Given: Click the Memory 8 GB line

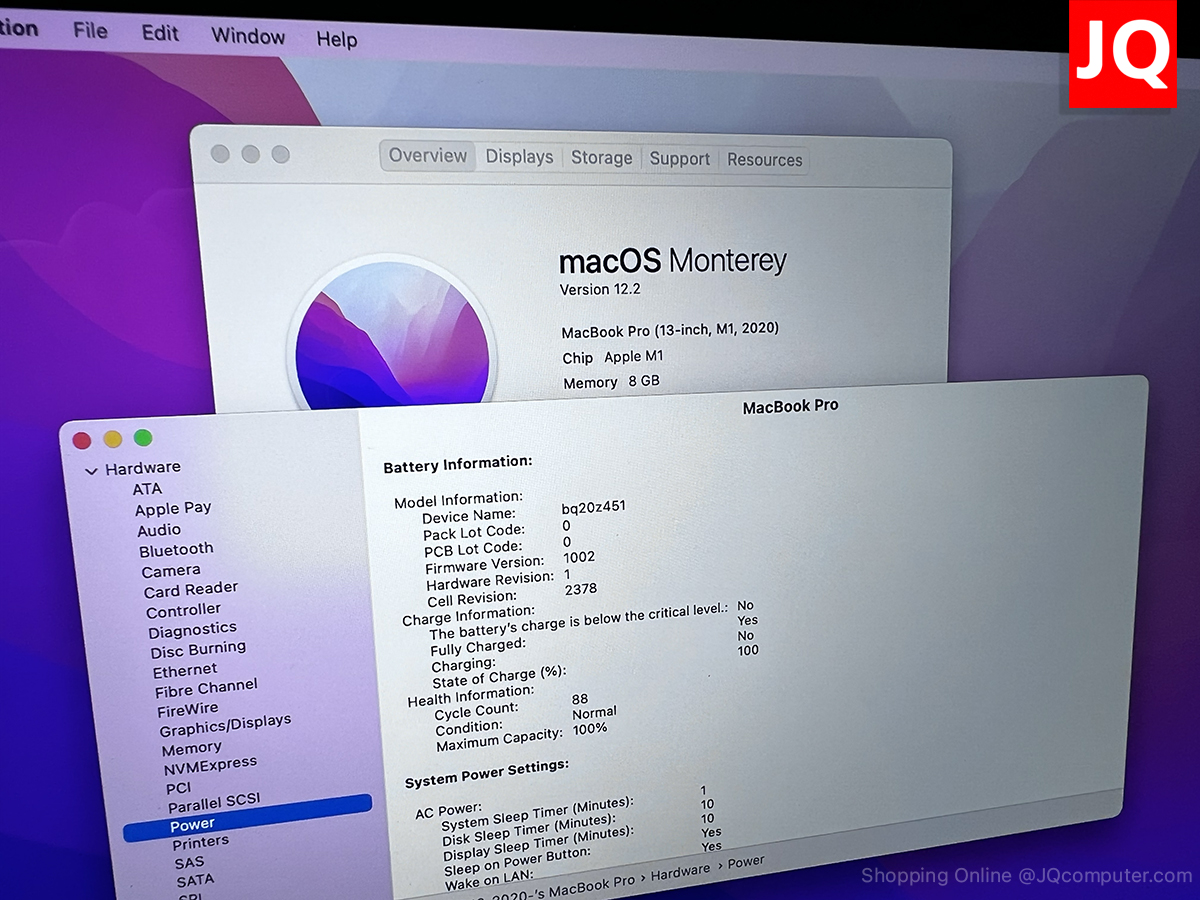Looking at the screenshot, I should 611,382.
